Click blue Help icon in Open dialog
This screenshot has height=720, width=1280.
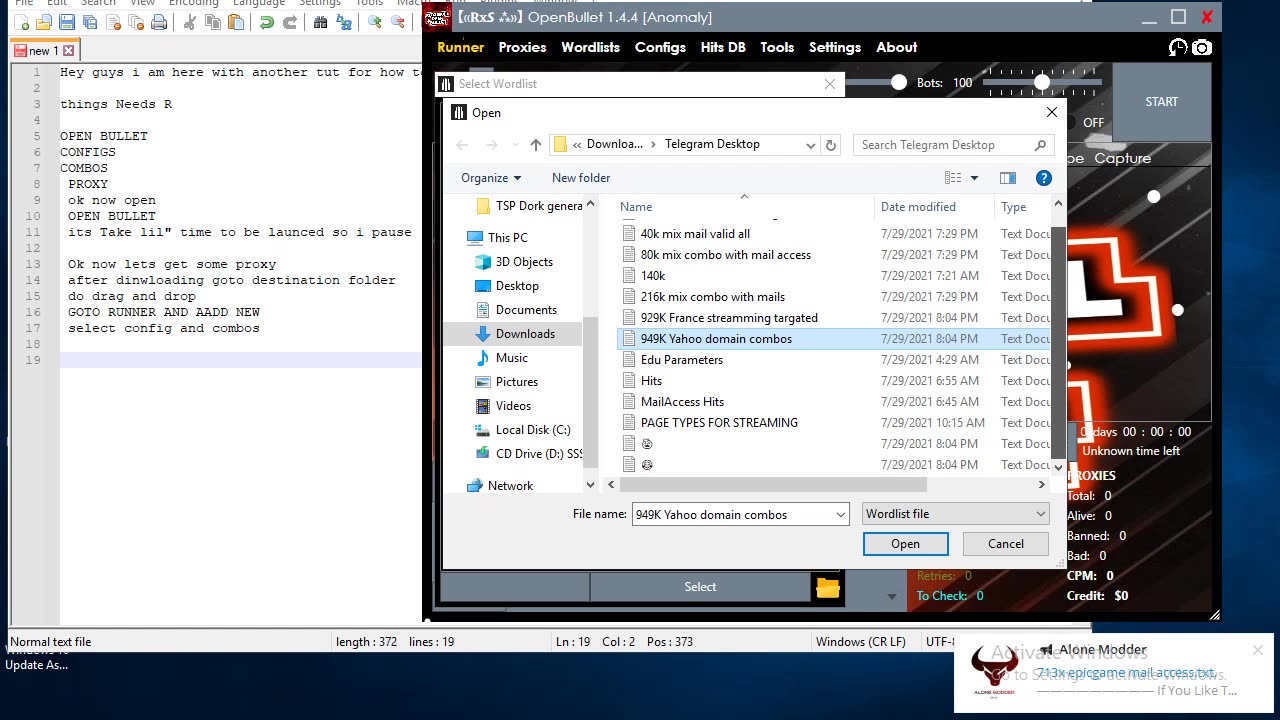pyautogui.click(x=1043, y=178)
